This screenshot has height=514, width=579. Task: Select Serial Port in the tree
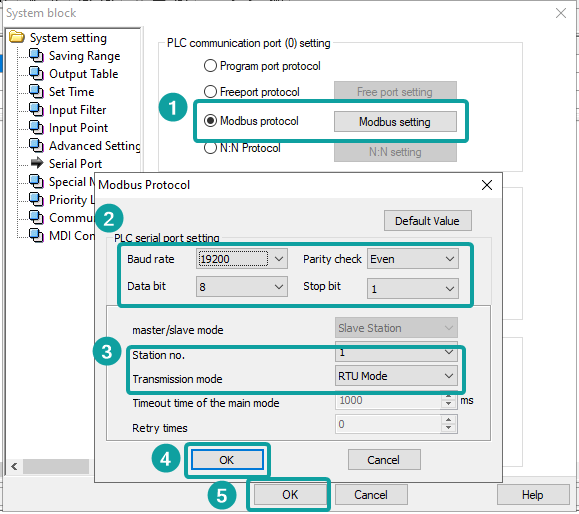(x=75, y=164)
